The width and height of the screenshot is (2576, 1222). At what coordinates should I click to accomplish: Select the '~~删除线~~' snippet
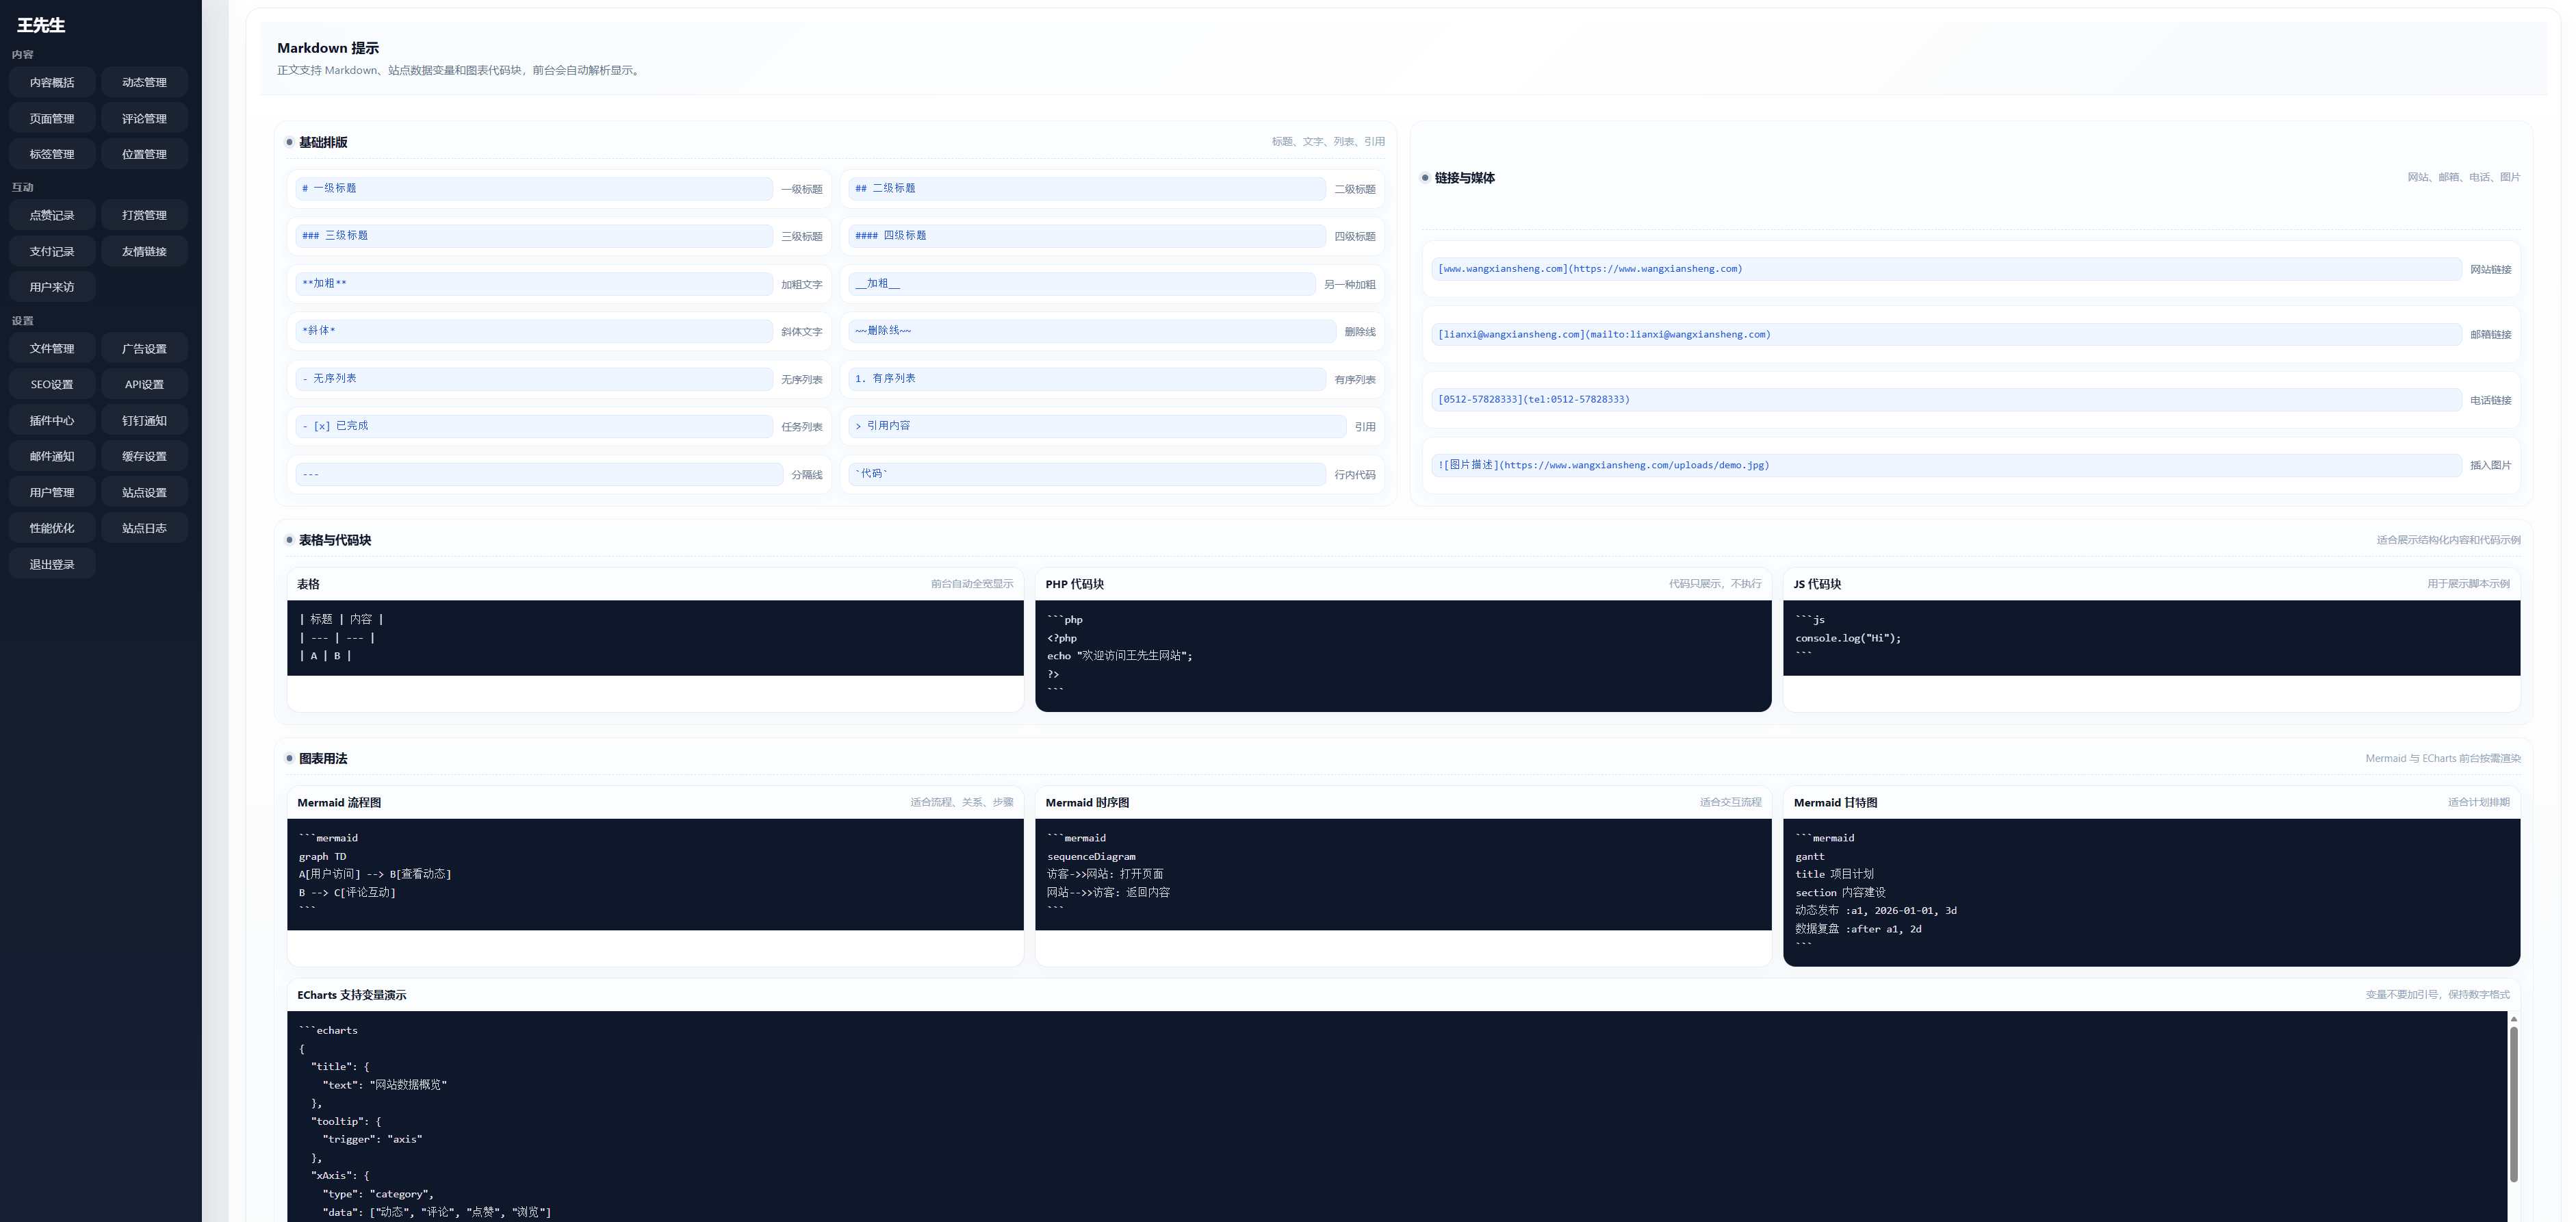tap(1092, 330)
